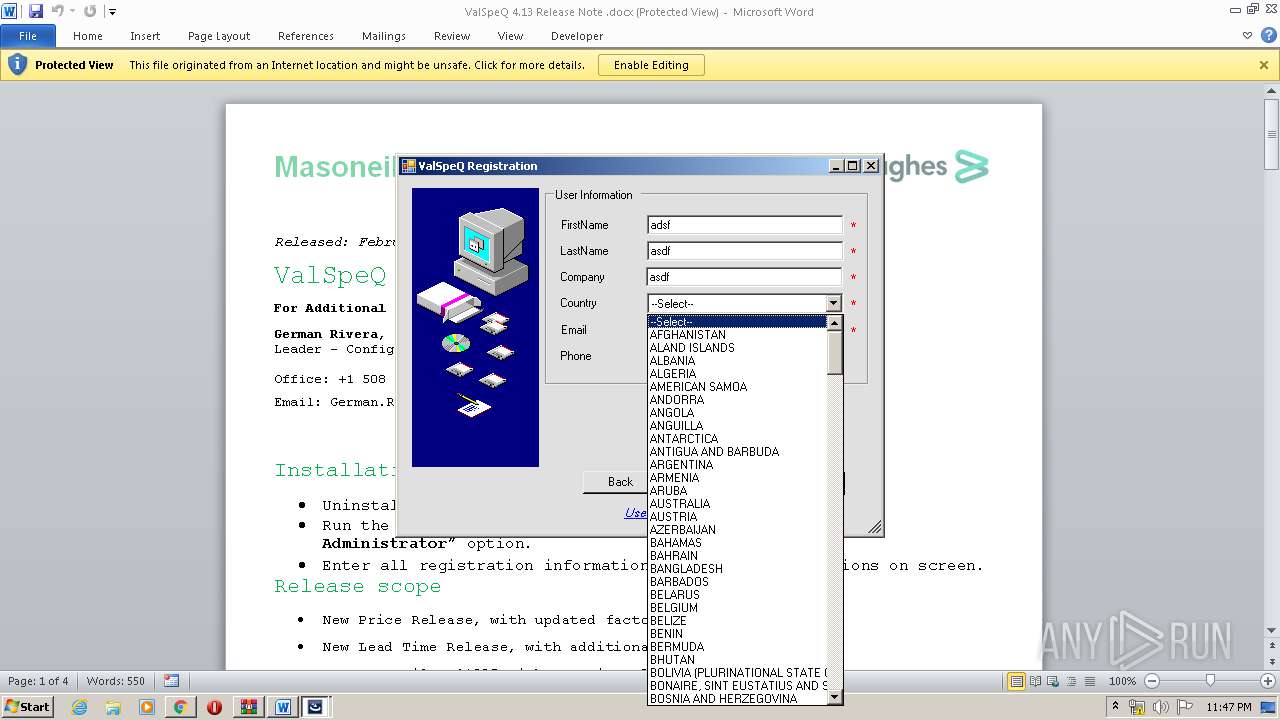Click the Protected View shield icon

17,65
